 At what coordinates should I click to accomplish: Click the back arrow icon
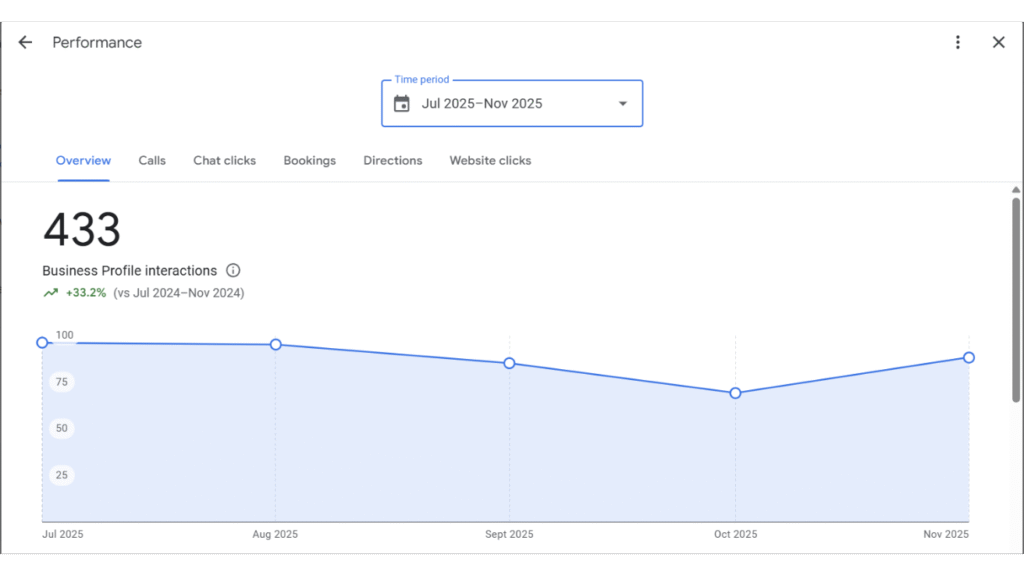[25, 42]
